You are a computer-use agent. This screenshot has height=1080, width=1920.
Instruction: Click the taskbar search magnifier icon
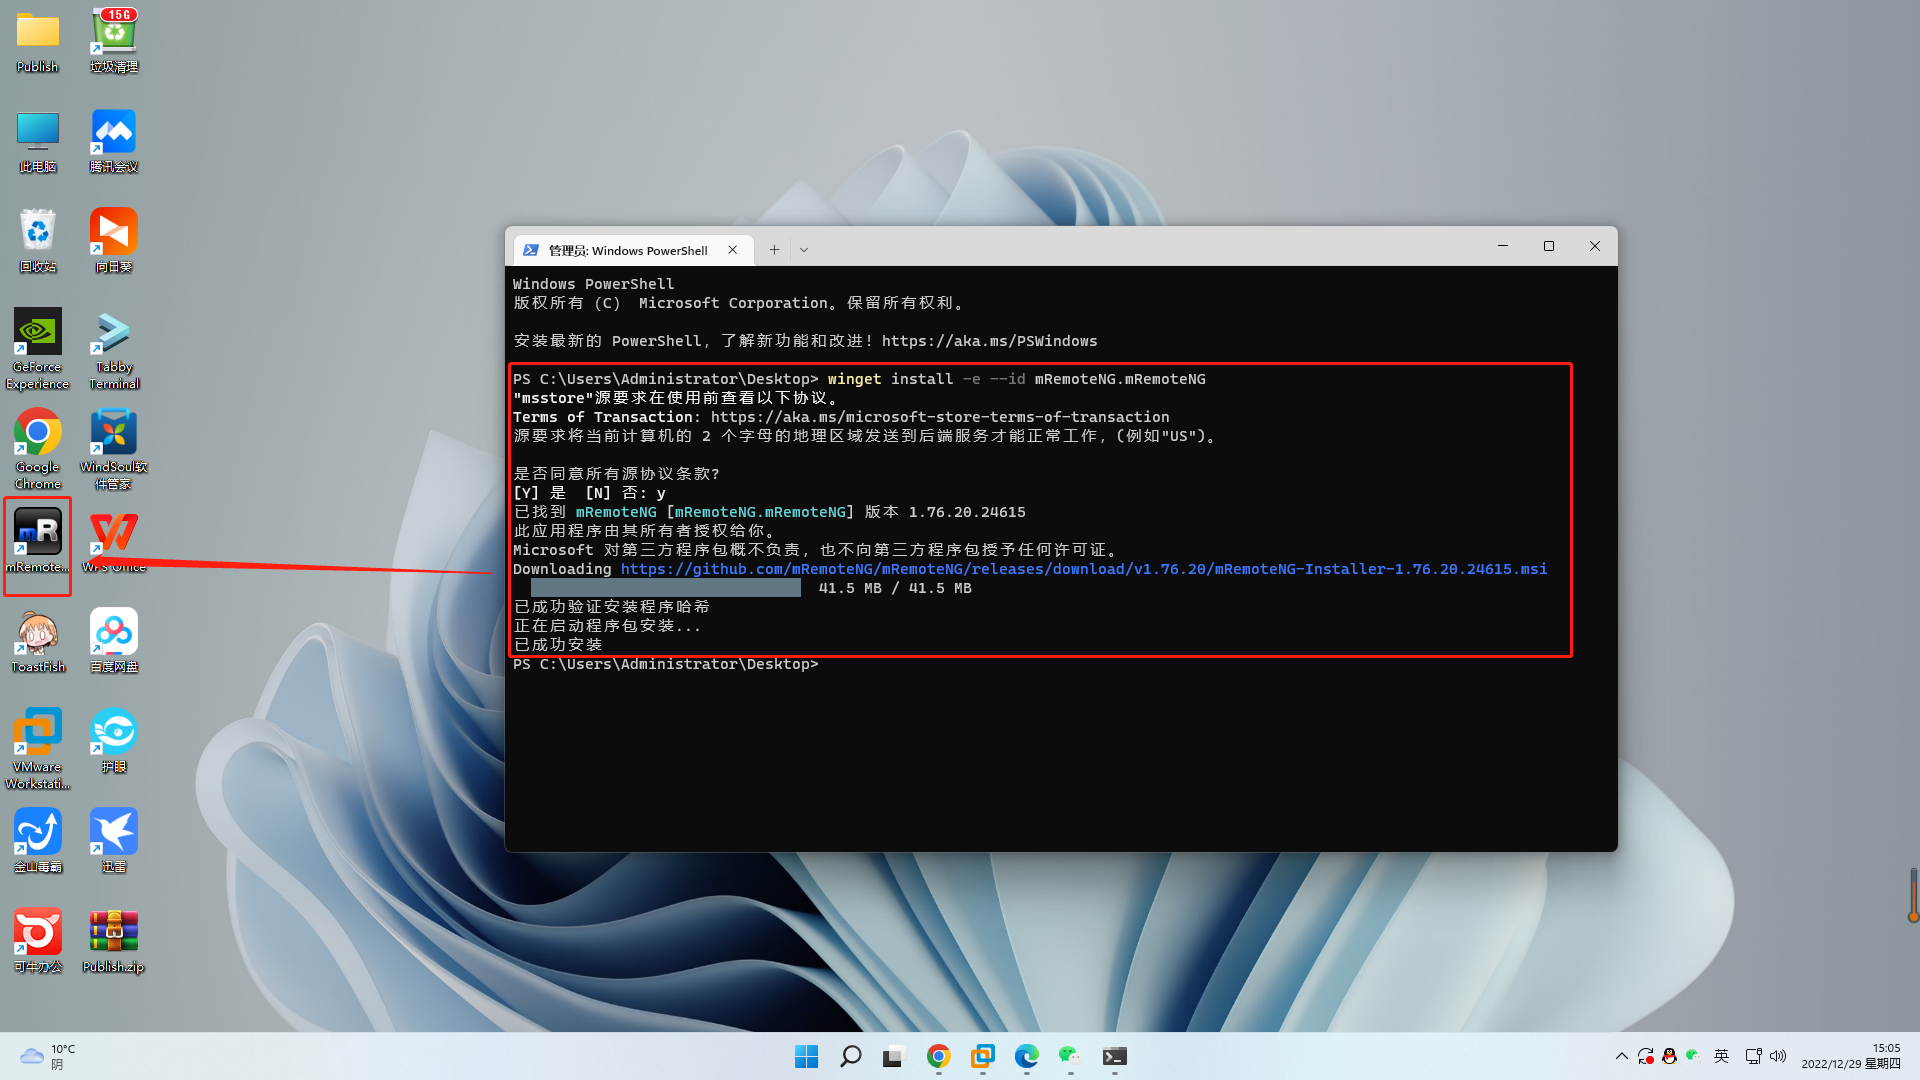click(x=851, y=1056)
